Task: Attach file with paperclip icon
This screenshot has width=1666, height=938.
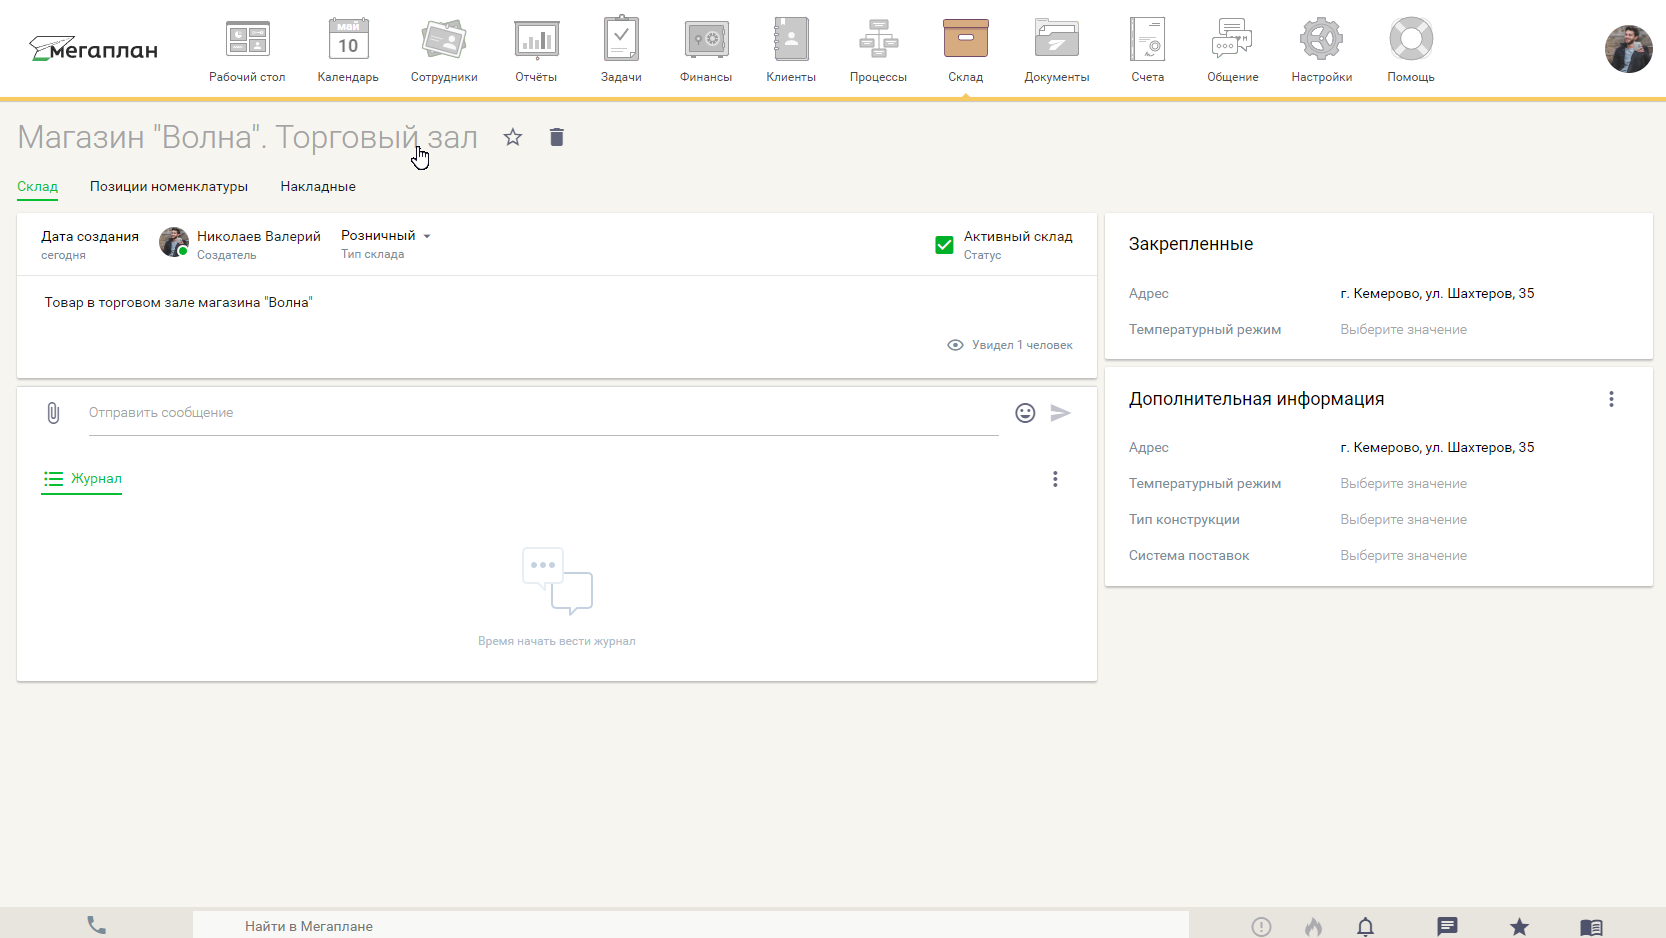Action: [53, 413]
